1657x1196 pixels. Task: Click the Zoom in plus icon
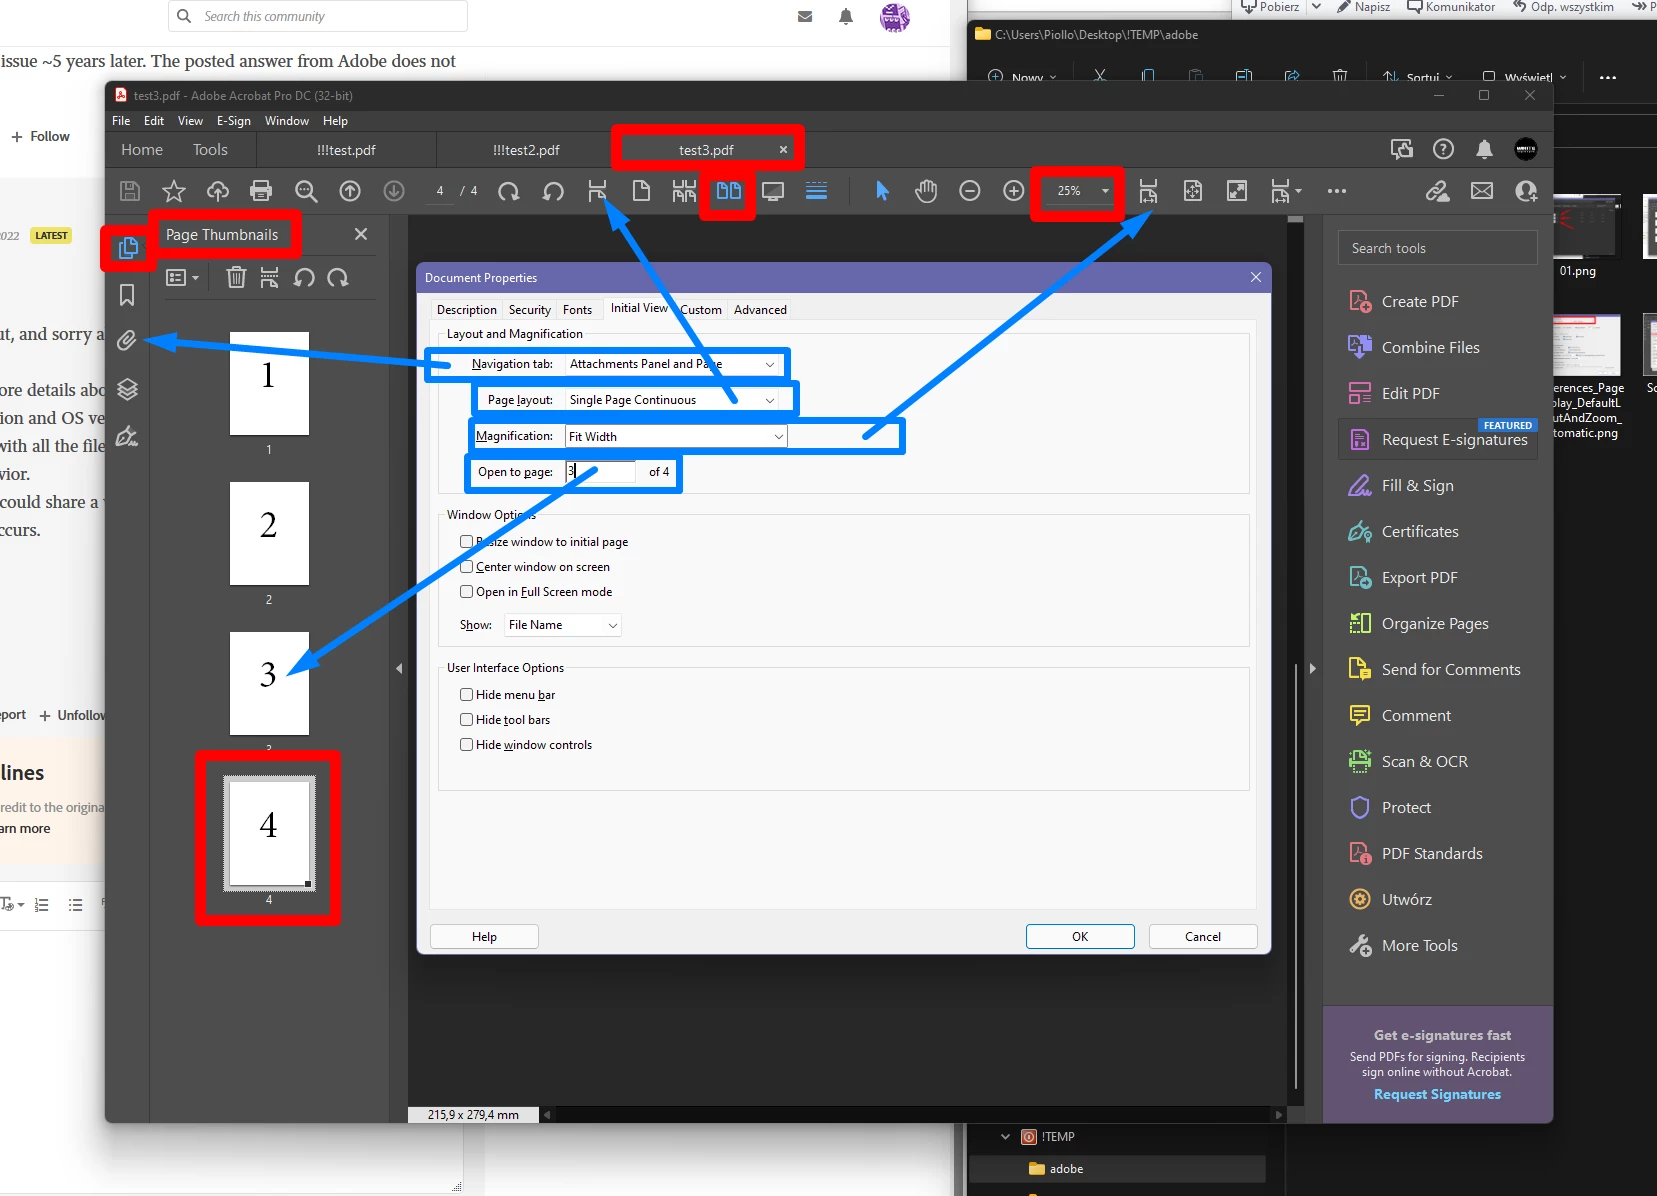1014,191
